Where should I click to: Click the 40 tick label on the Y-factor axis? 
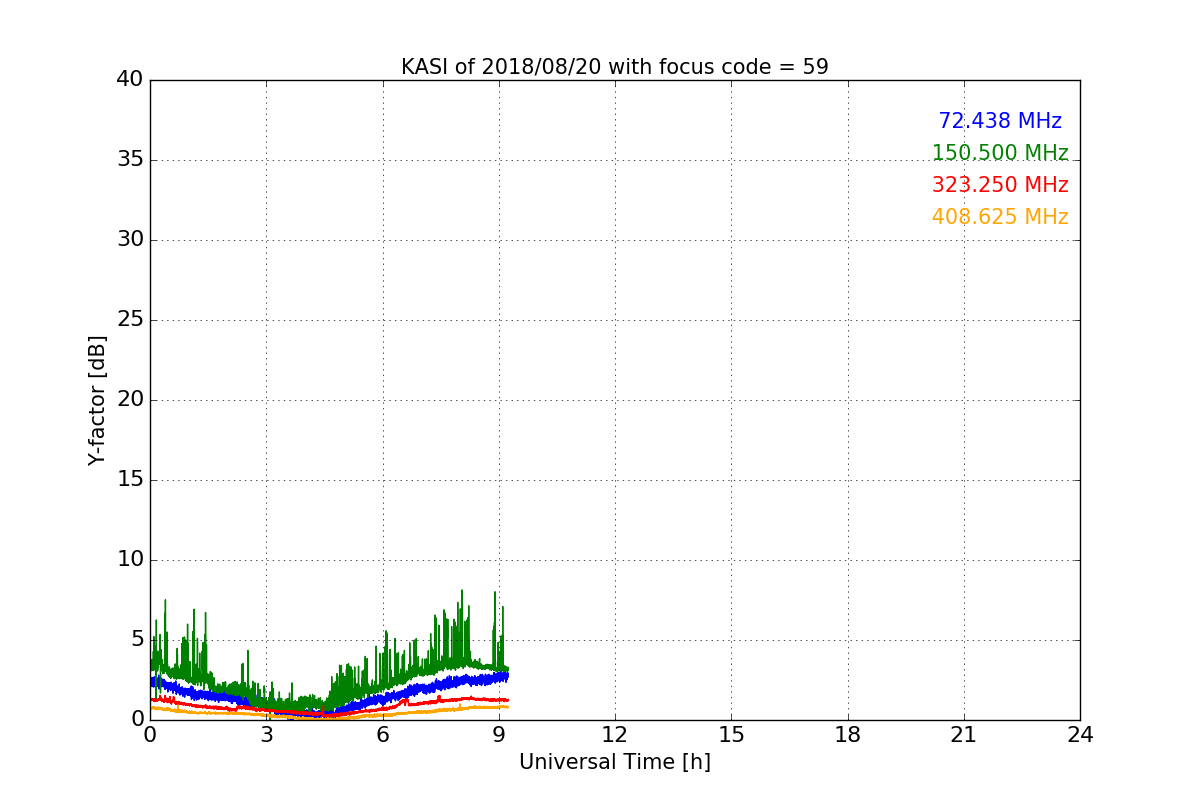pyautogui.click(x=130, y=80)
